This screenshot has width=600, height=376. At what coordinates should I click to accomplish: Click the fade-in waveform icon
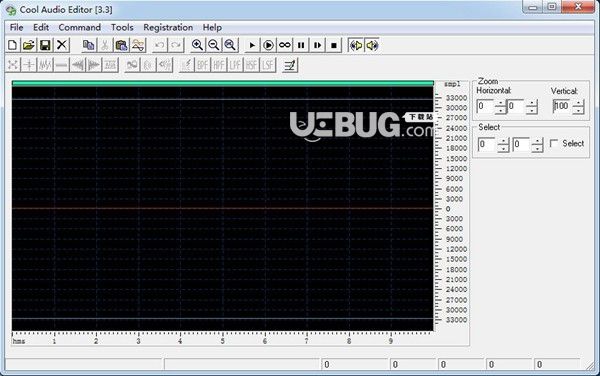[x=78, y=65]
